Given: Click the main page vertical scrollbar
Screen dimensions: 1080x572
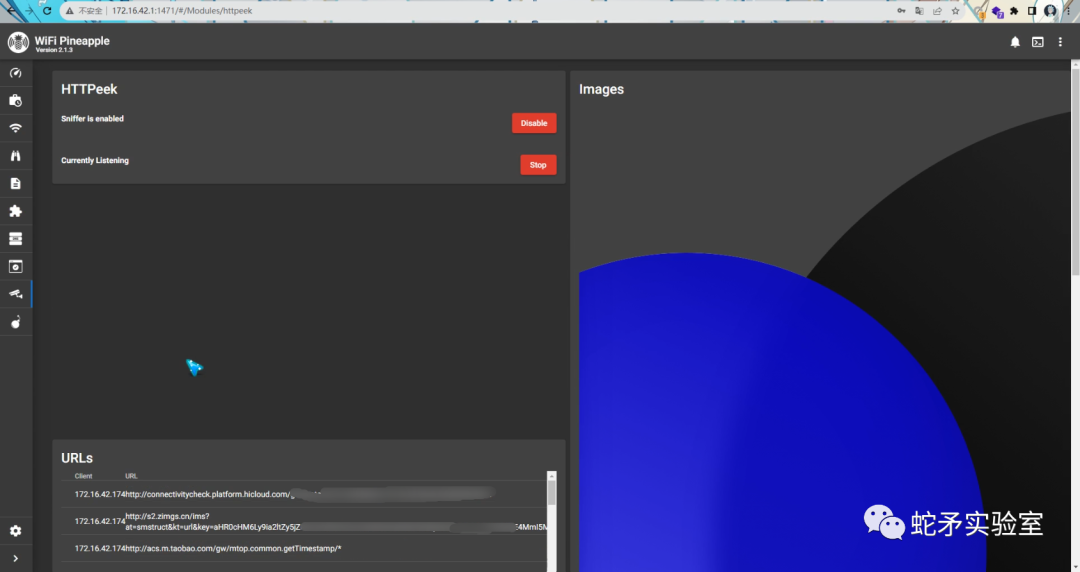Looking at the screenshot, I should click(1075, 172).
